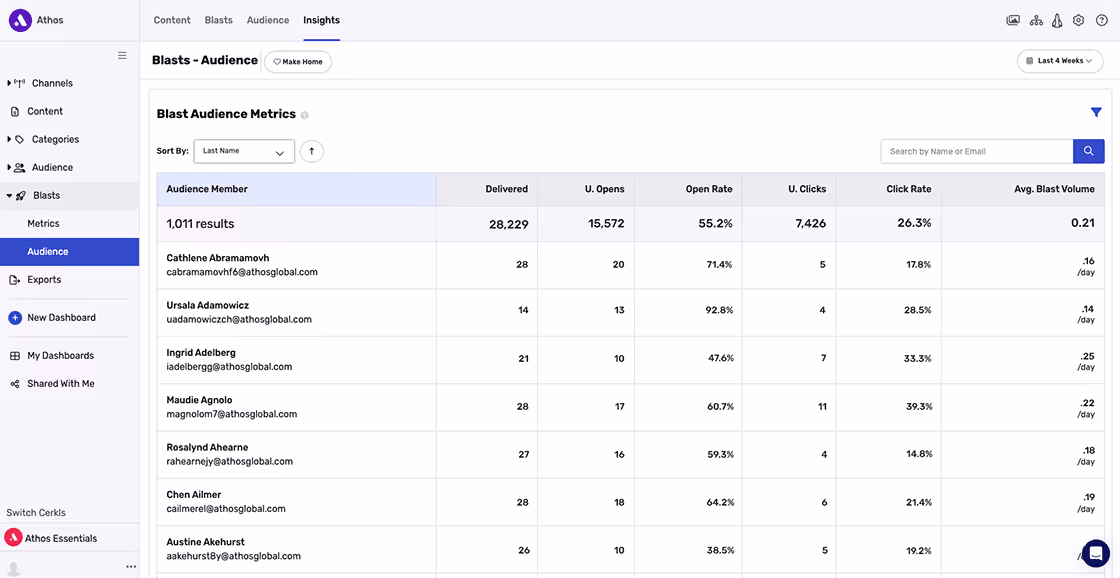Click the rocket ship icon in header
The image size is (1120, 578).
tap(1057, 20)
